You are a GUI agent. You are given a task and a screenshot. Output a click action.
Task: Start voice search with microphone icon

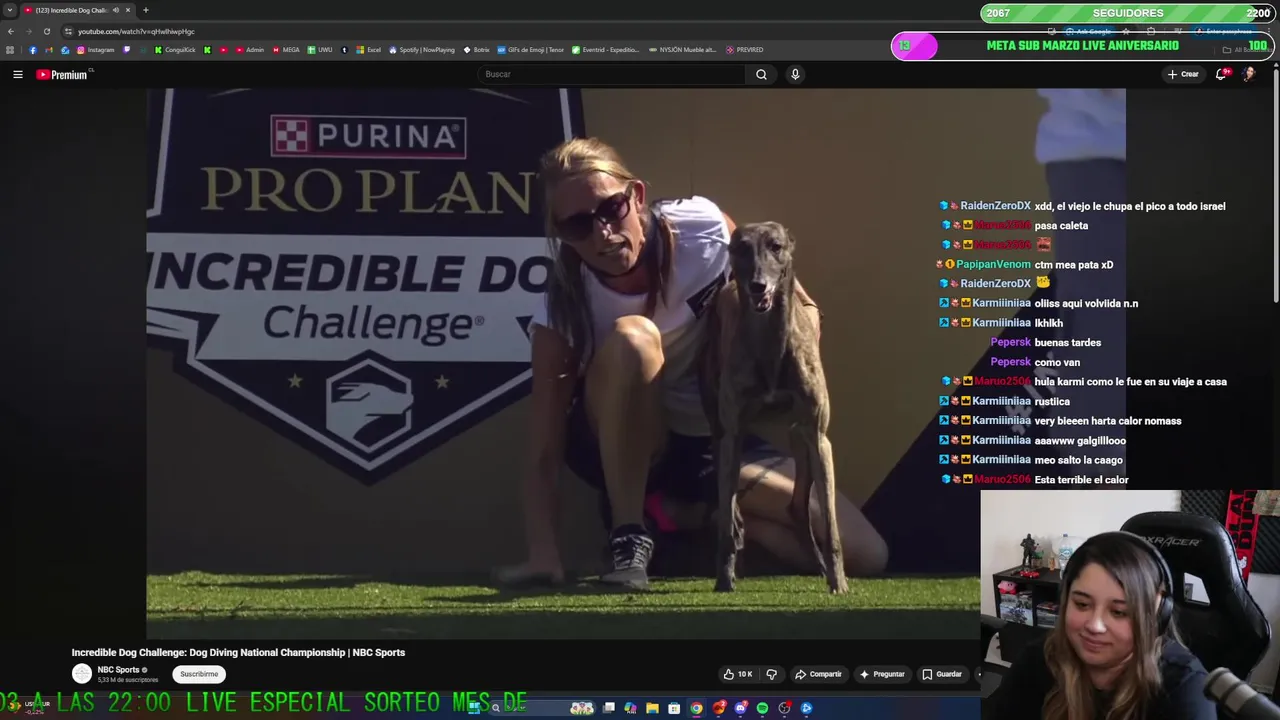pos(795,74)
